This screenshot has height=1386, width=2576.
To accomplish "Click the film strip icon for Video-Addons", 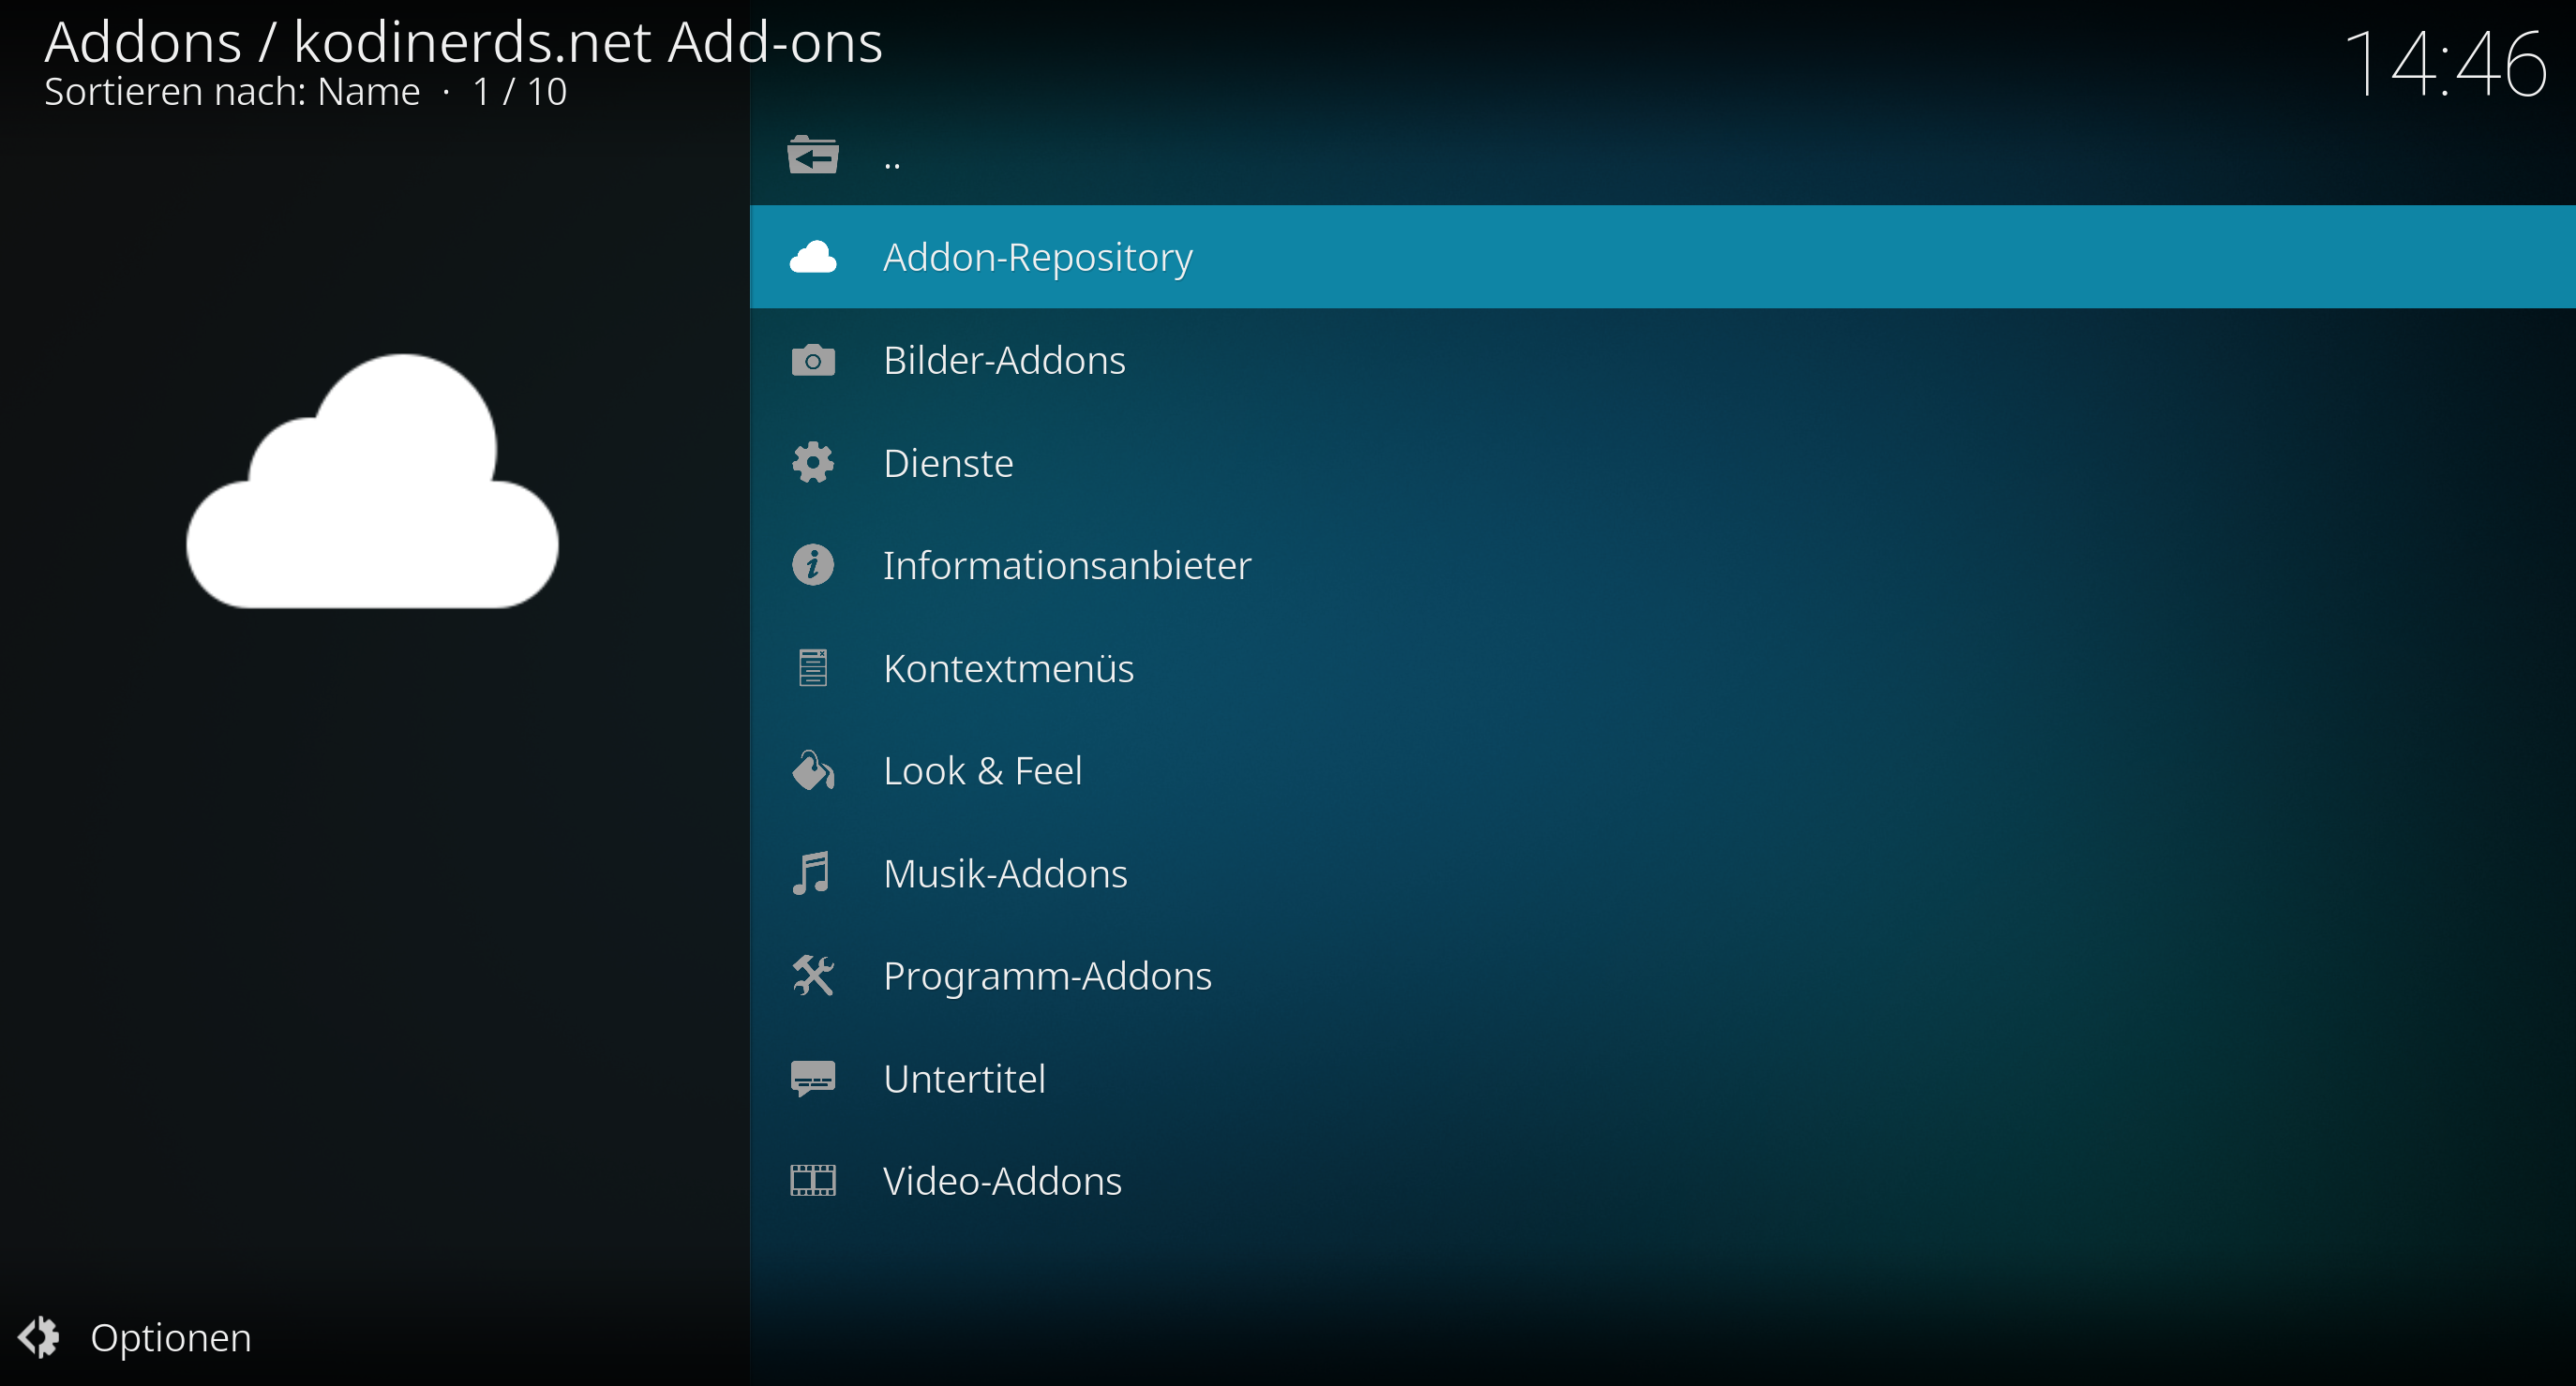I will click(x=813, y=1180).
